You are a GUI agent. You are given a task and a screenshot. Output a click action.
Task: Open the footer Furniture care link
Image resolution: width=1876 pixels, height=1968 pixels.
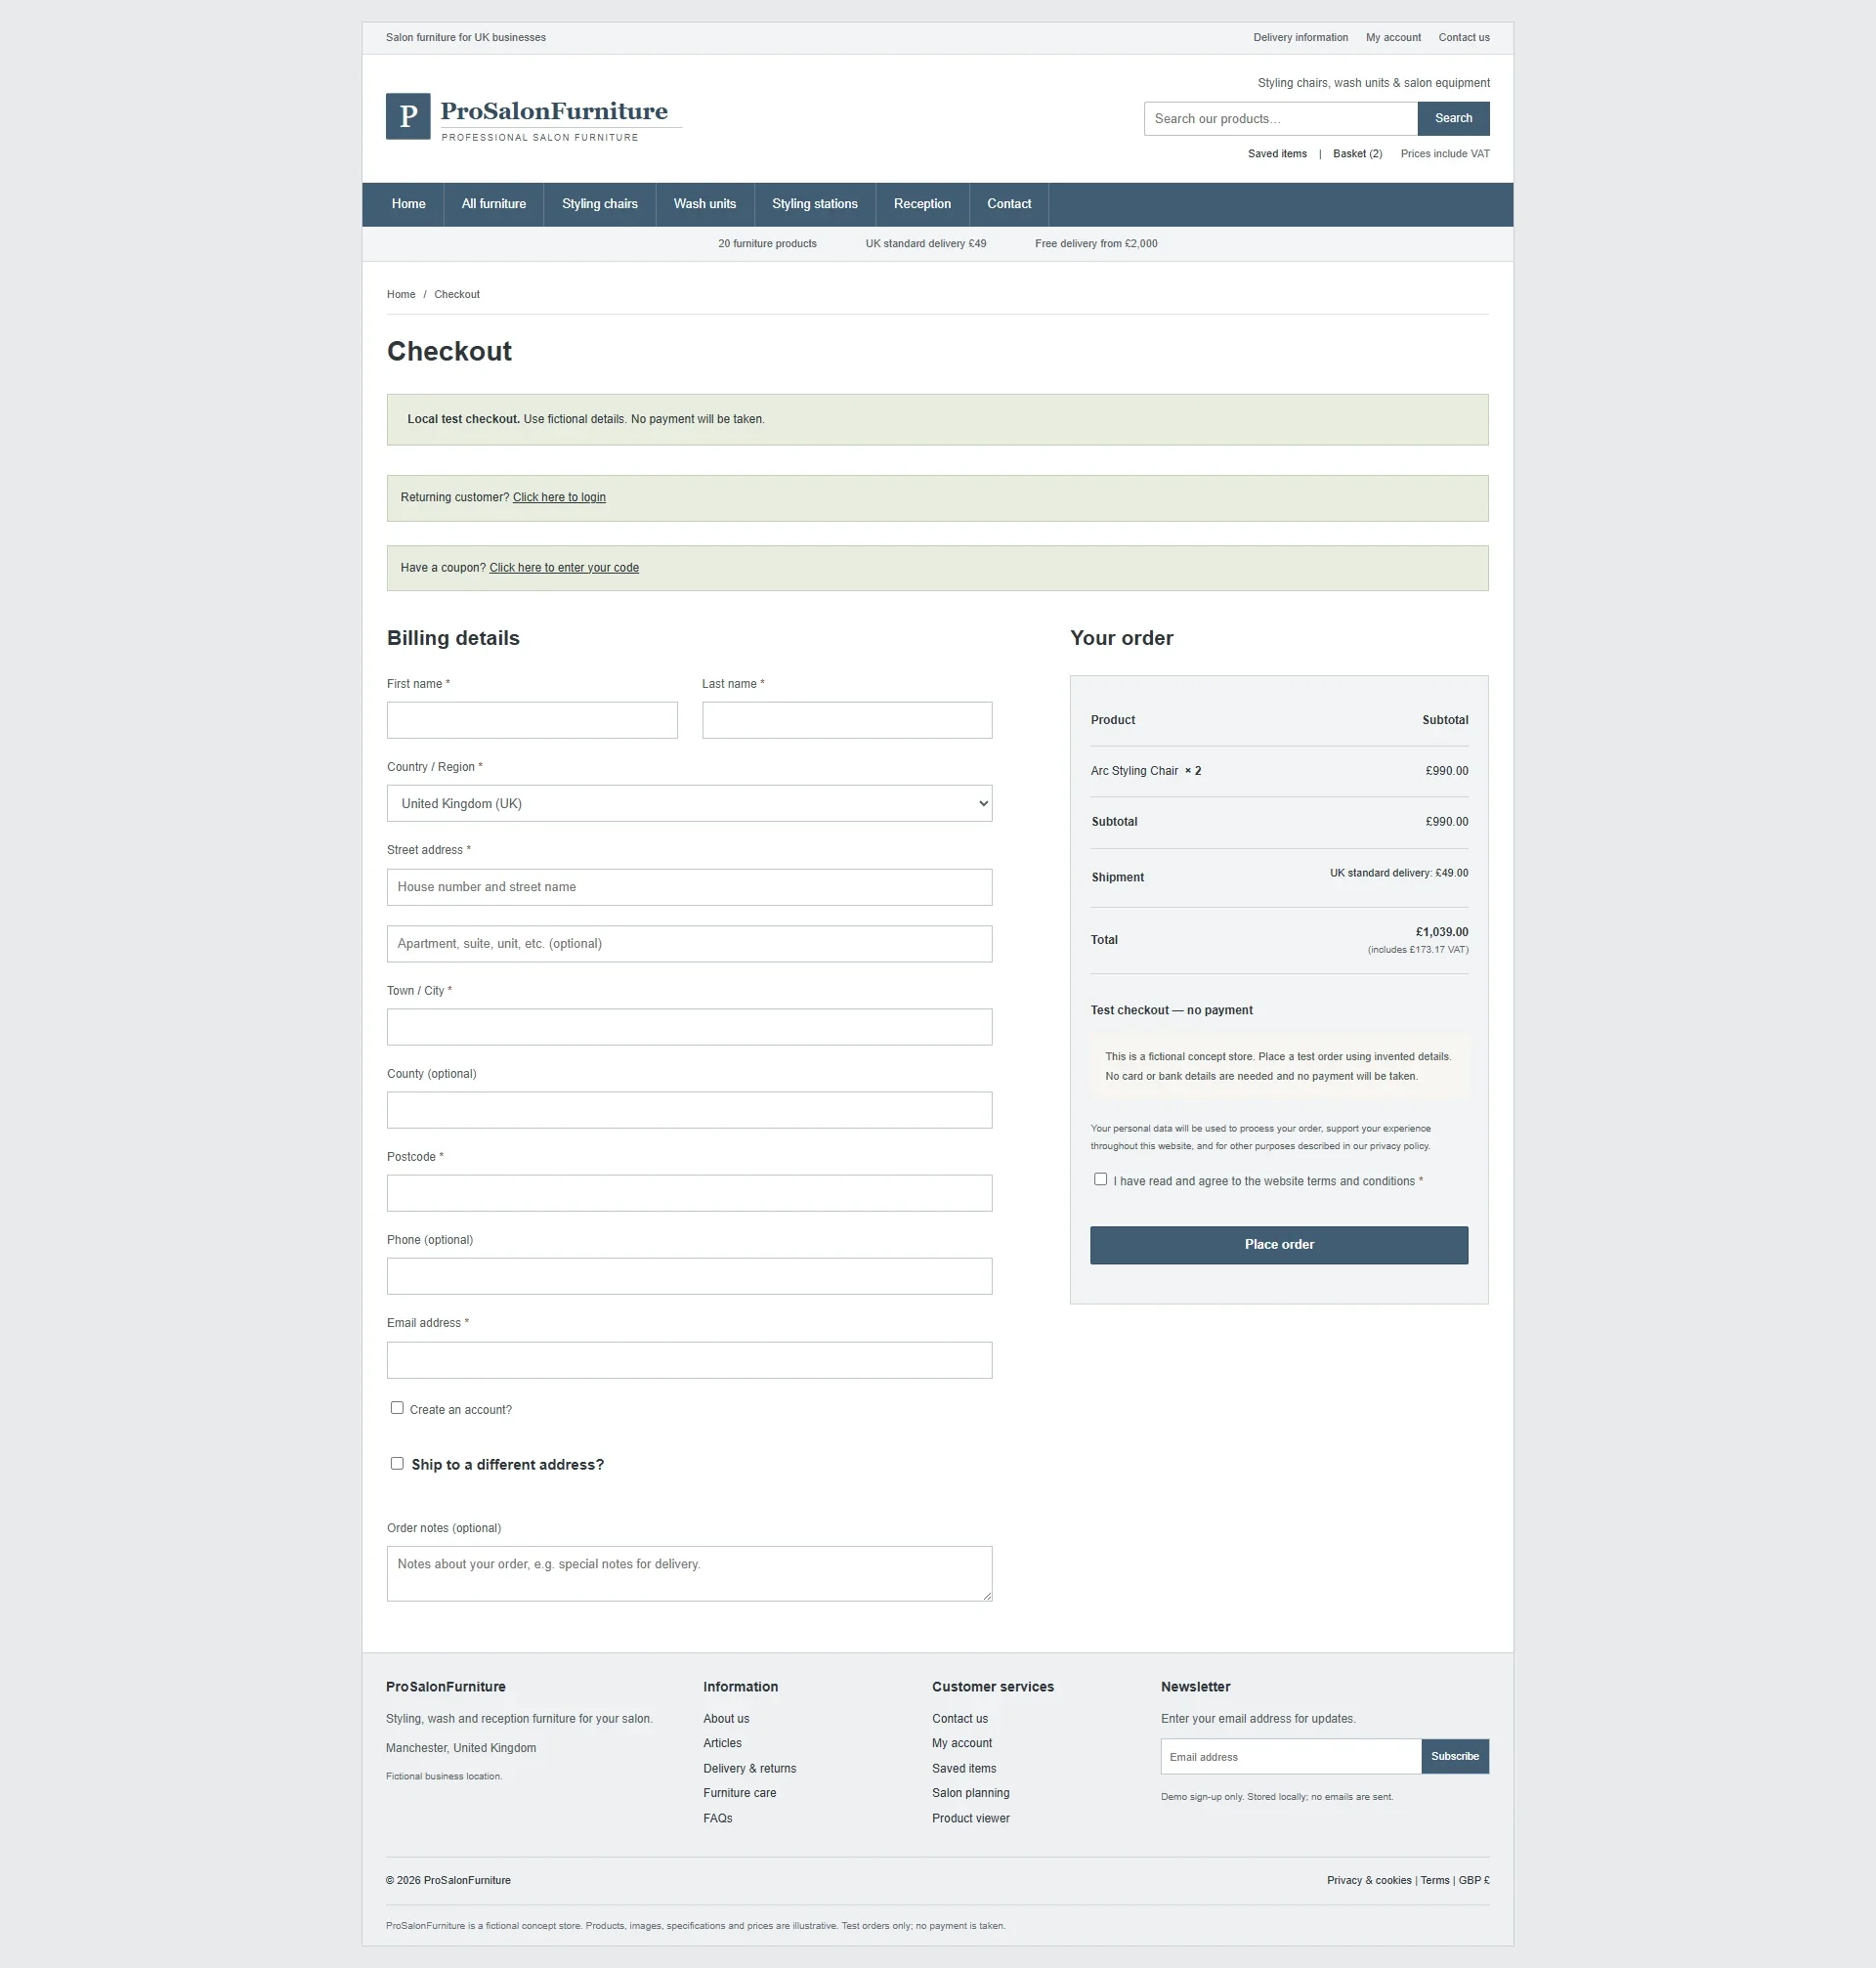[x=739, y=1793]
